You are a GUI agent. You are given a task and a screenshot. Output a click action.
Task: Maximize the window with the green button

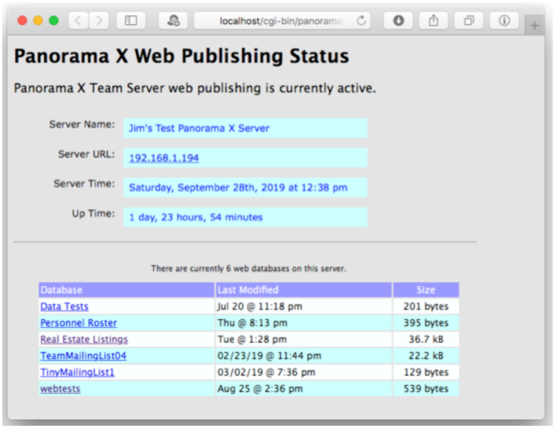pyautogui.click(x=54, y=21)
